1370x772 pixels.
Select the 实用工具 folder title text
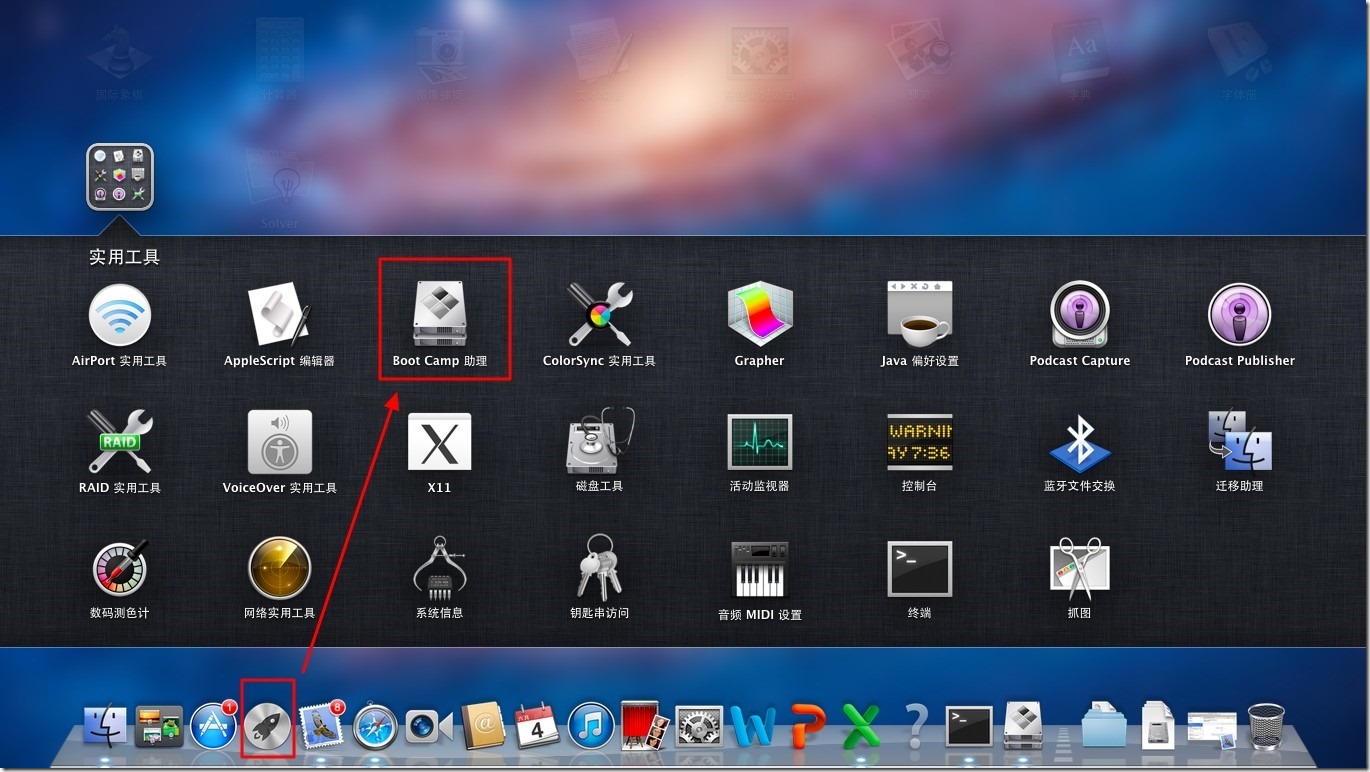pos(125,257)
